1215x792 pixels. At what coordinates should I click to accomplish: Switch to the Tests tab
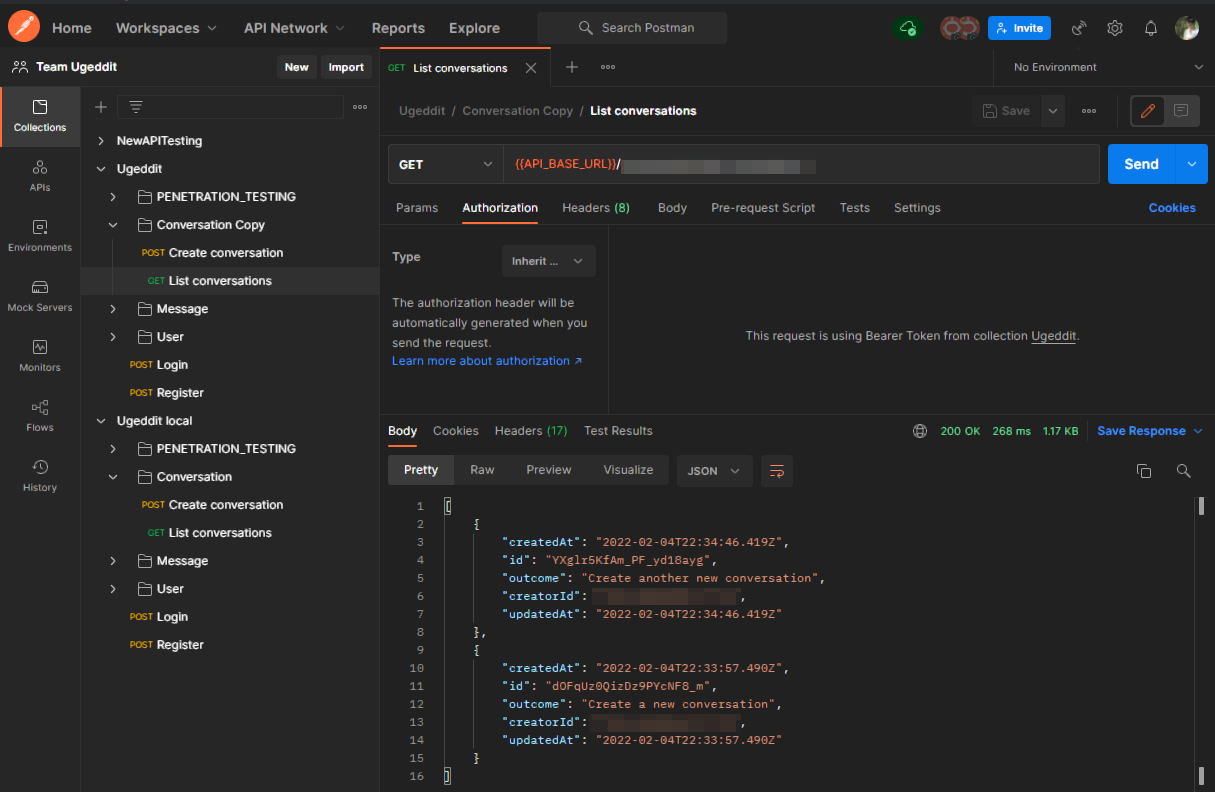854,208
